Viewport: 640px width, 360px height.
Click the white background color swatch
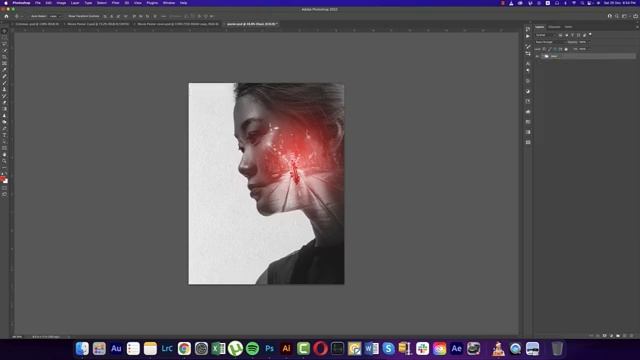(x=6, y=181)
